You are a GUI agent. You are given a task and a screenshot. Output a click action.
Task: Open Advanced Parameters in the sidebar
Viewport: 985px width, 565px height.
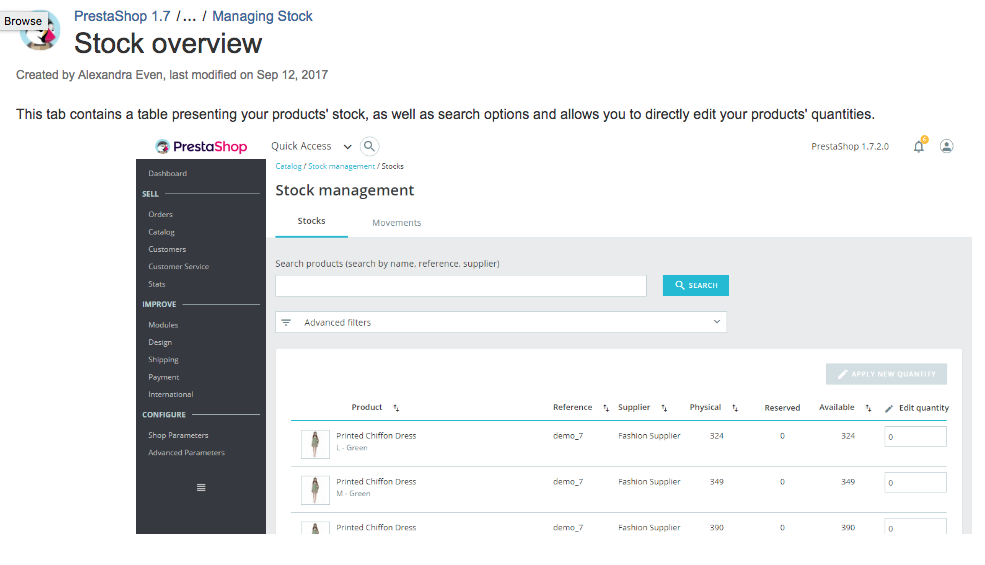(x=187, y=453)
